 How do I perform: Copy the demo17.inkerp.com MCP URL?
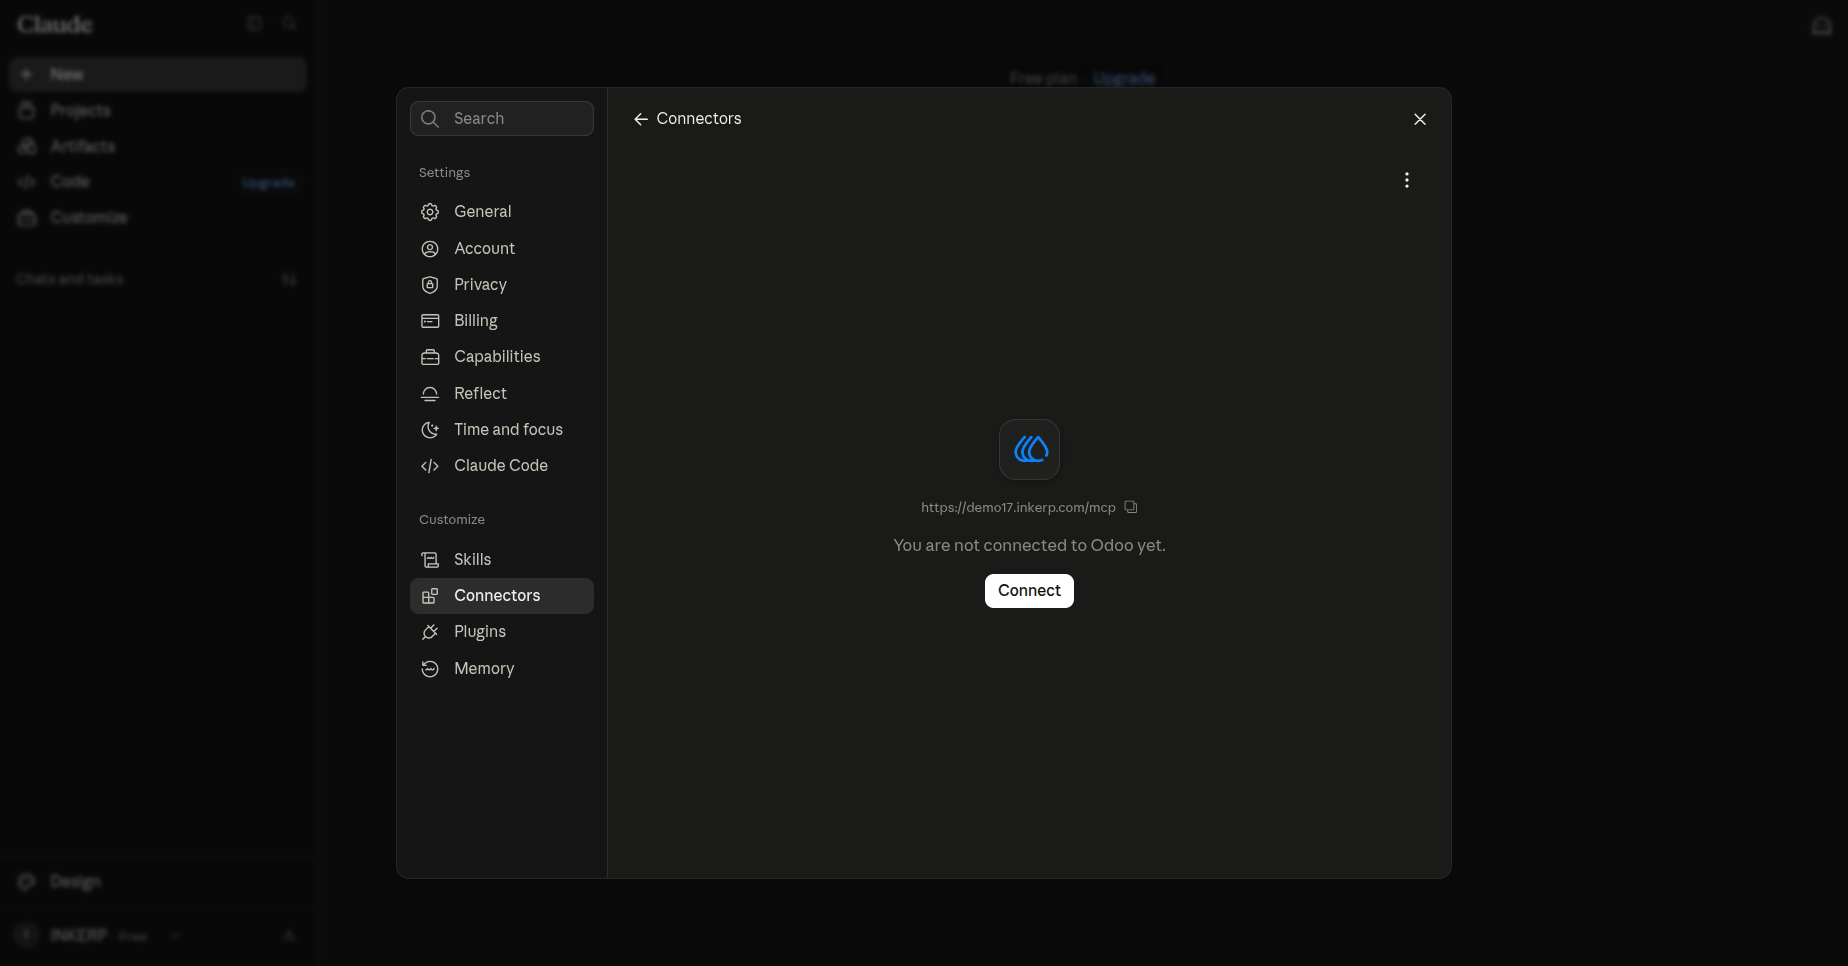tap(1131, 507)
